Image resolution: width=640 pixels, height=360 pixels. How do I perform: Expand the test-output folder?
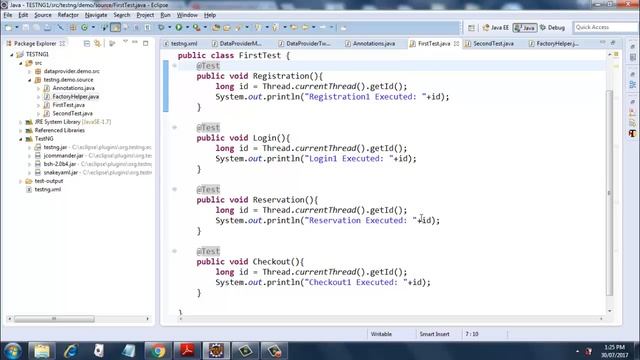point(20,181)
